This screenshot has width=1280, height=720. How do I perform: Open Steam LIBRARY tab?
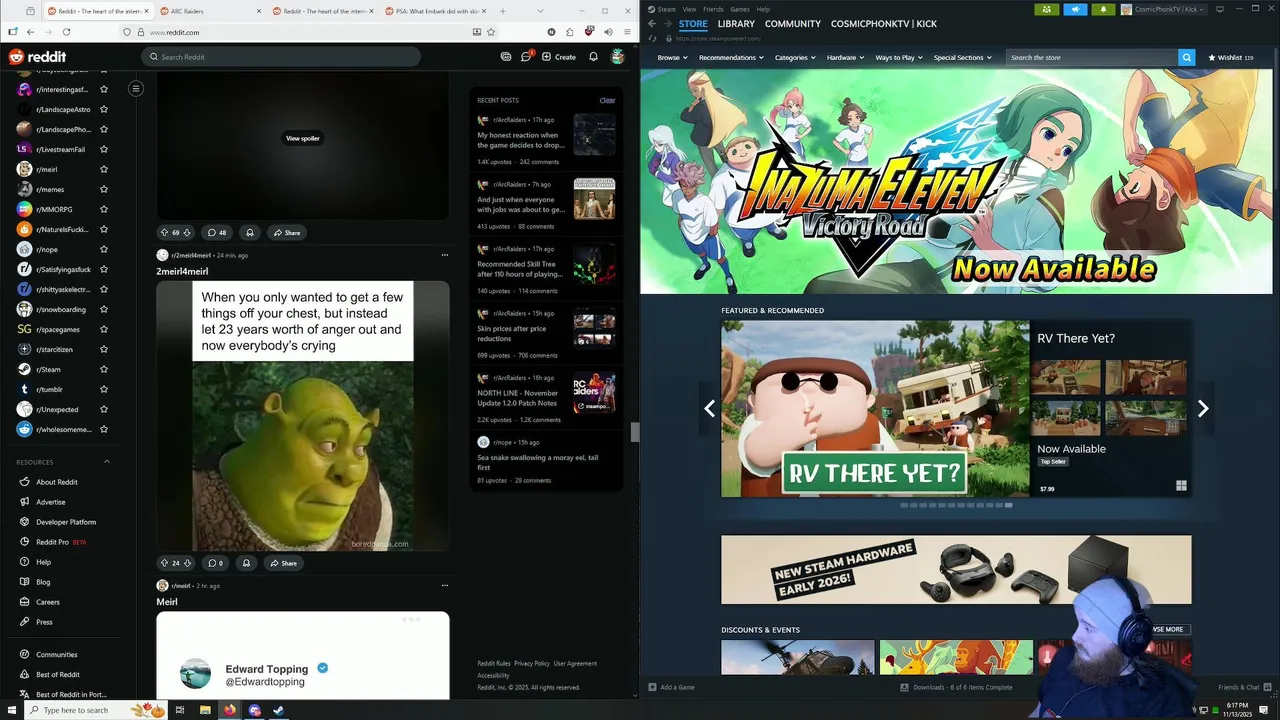pyautogui.click(x=736, y=23)
